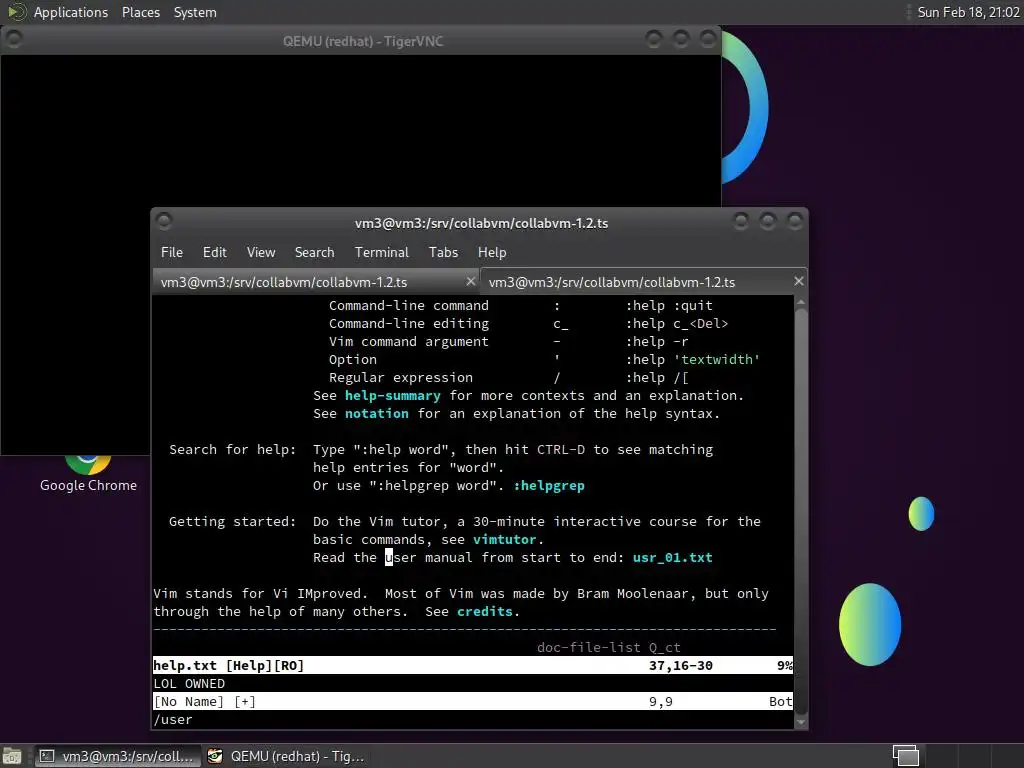
Task: Click the 'textwidth' option text
Action: (x=716, y=360)
